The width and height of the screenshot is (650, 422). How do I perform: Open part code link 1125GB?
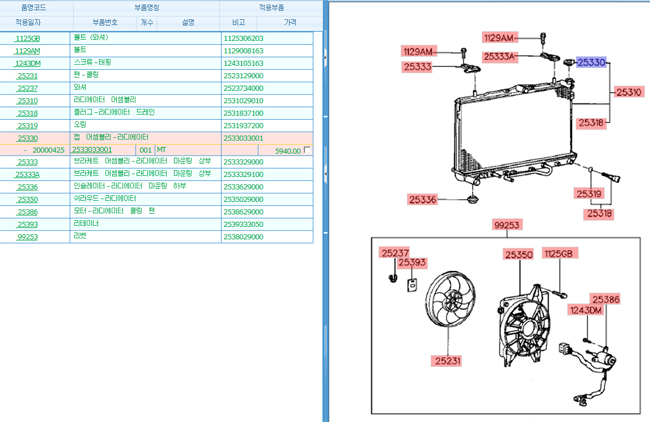tap(27, 39)
